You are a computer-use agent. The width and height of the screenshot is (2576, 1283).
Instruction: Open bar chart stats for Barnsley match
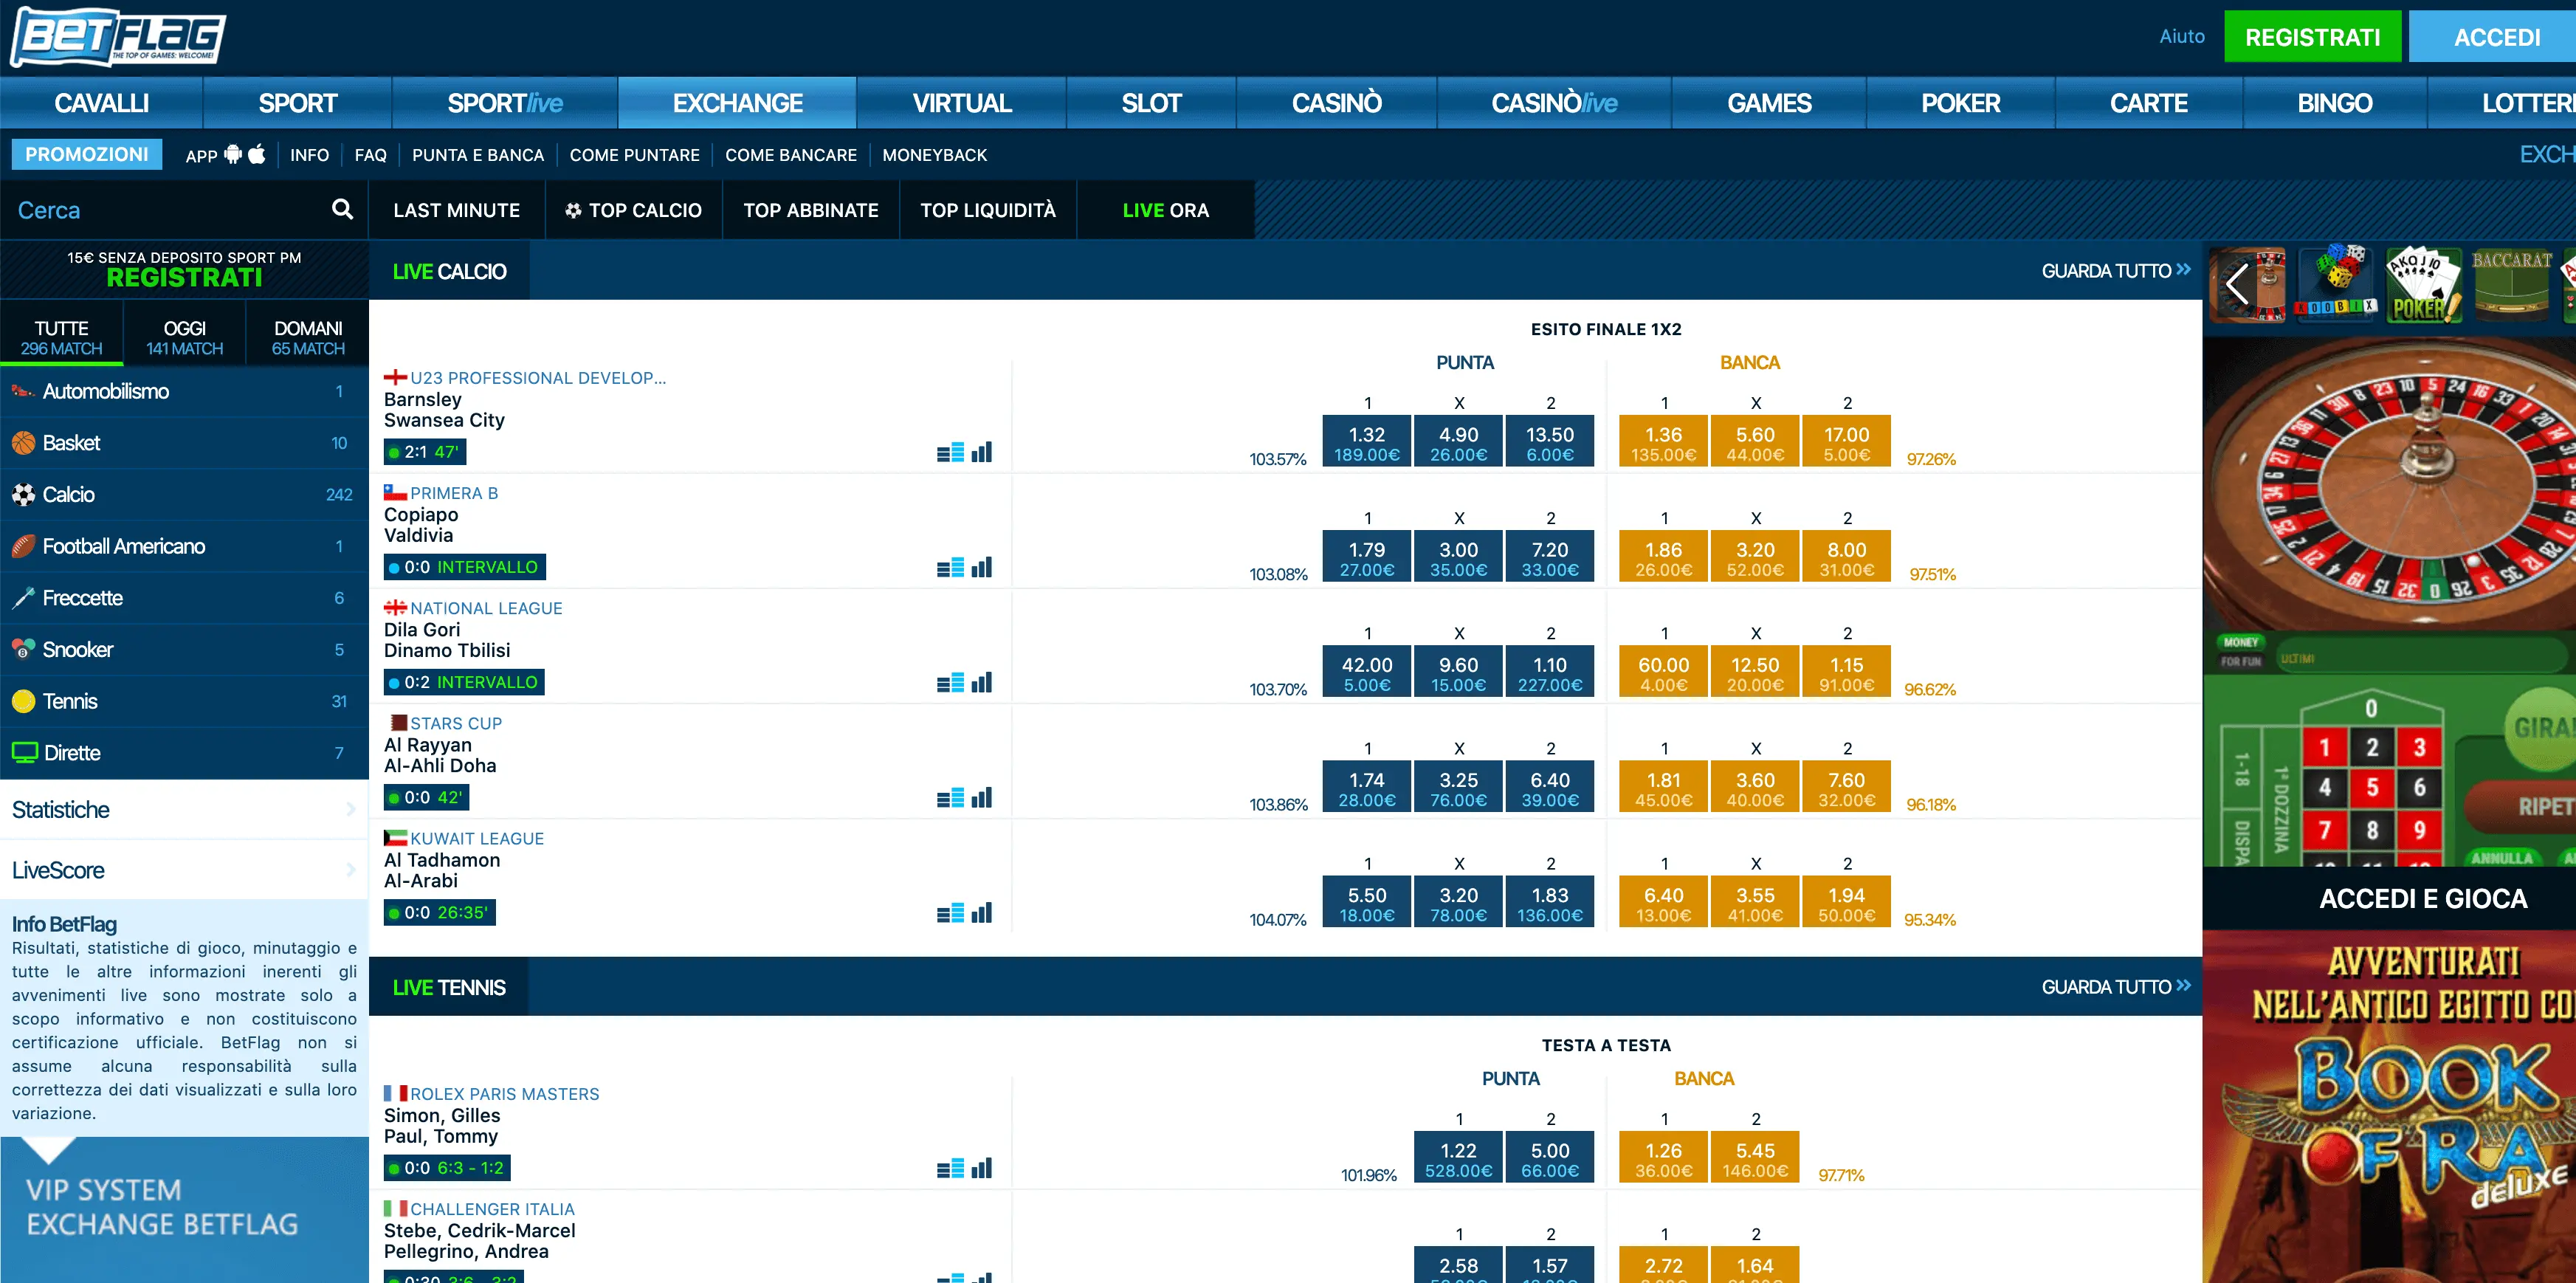[x=982, y=452]
